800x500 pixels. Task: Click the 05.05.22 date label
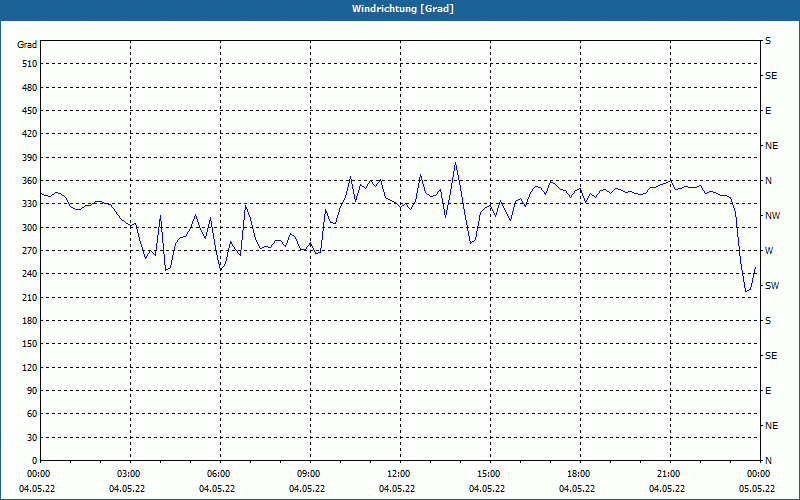[758, 489]
